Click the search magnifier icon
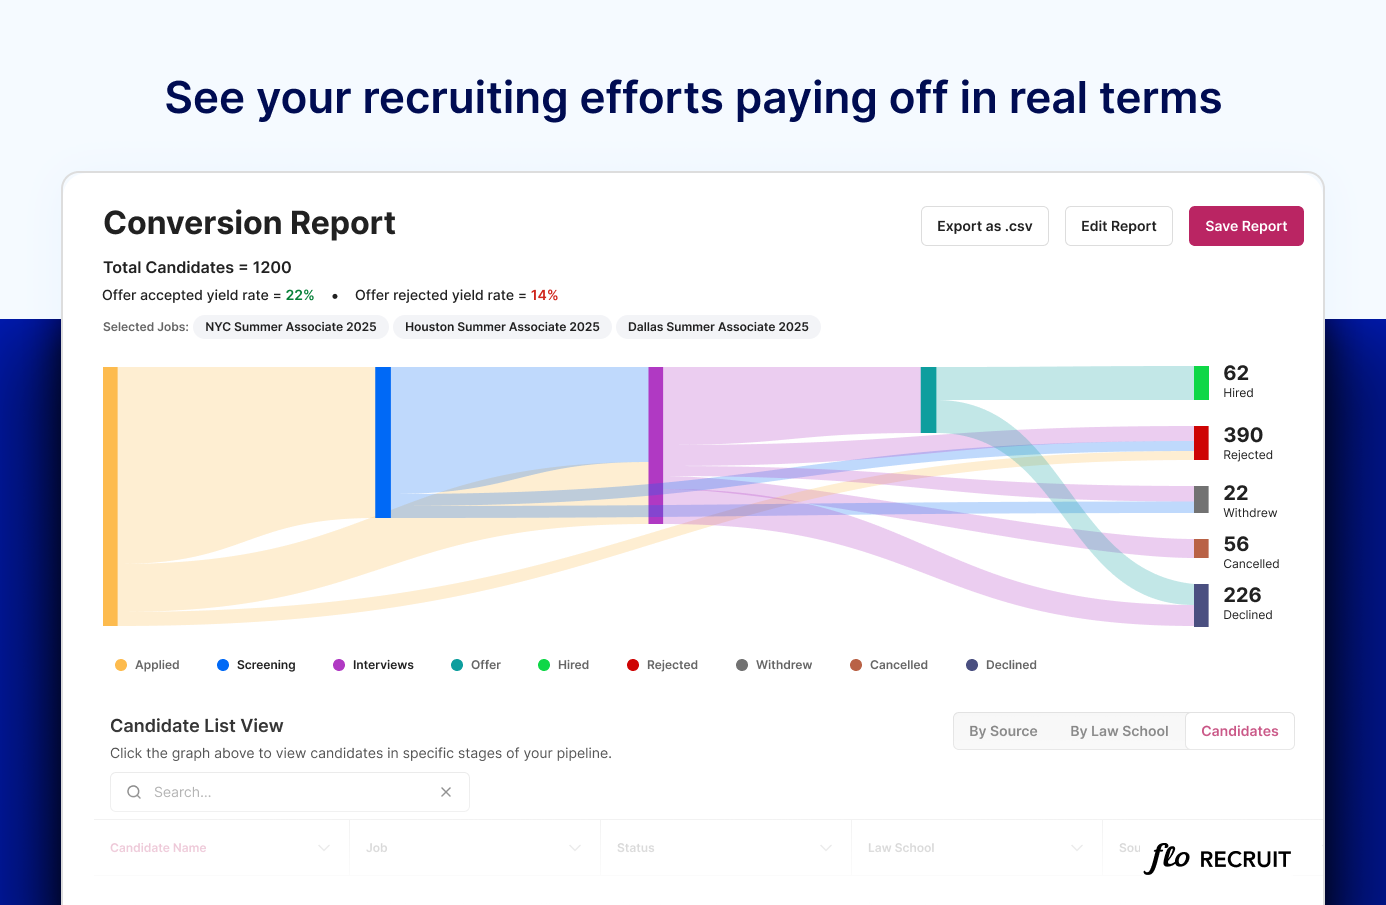The image size is (1386, 905). [x=133, y=791]
